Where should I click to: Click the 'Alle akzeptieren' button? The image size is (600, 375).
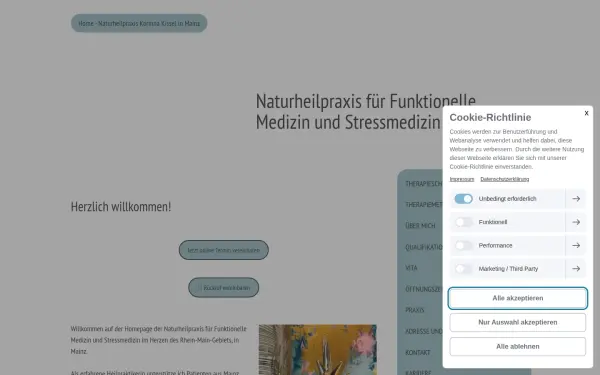pyautogui.click(x=517, y=298)
